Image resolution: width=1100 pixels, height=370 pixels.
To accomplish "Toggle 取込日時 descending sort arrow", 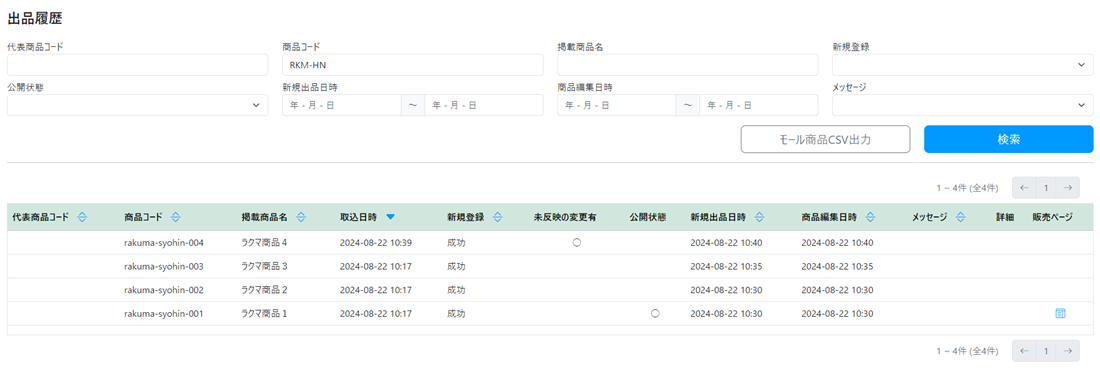I will (391, 218).
